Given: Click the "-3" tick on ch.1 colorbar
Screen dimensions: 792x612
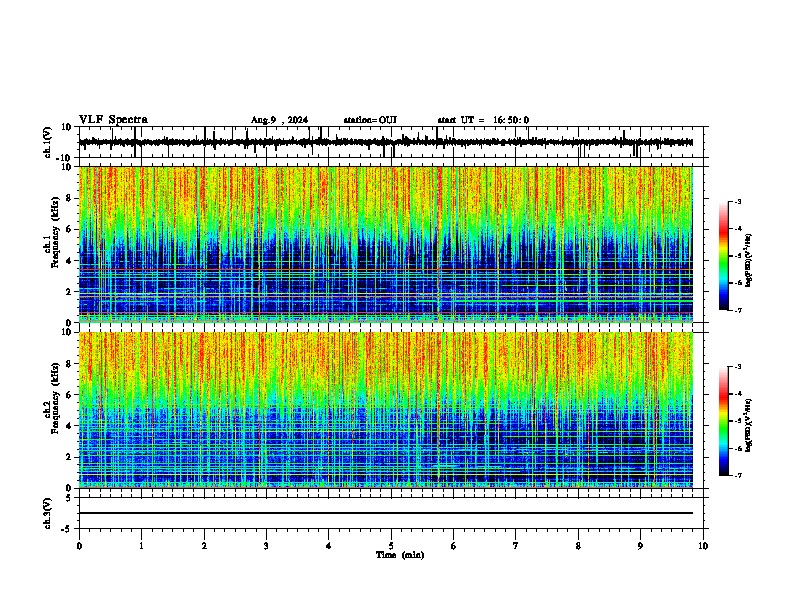Looking at the screenshot, I should point(737,201).
